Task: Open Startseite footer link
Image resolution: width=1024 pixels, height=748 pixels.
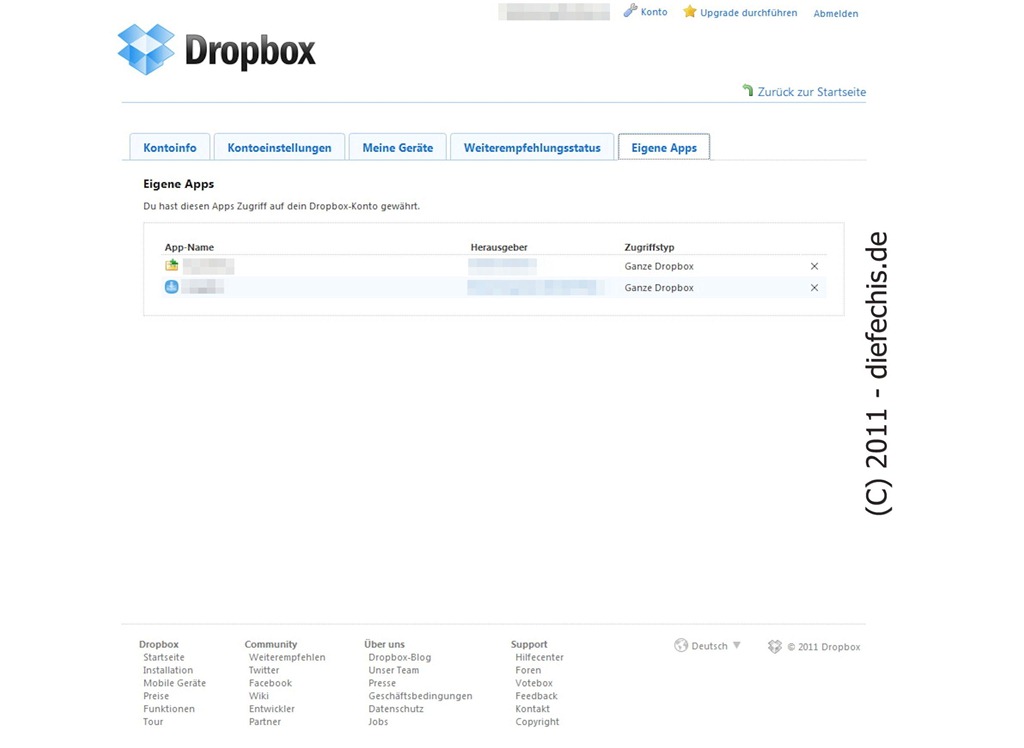Action: tap(164, 657)
